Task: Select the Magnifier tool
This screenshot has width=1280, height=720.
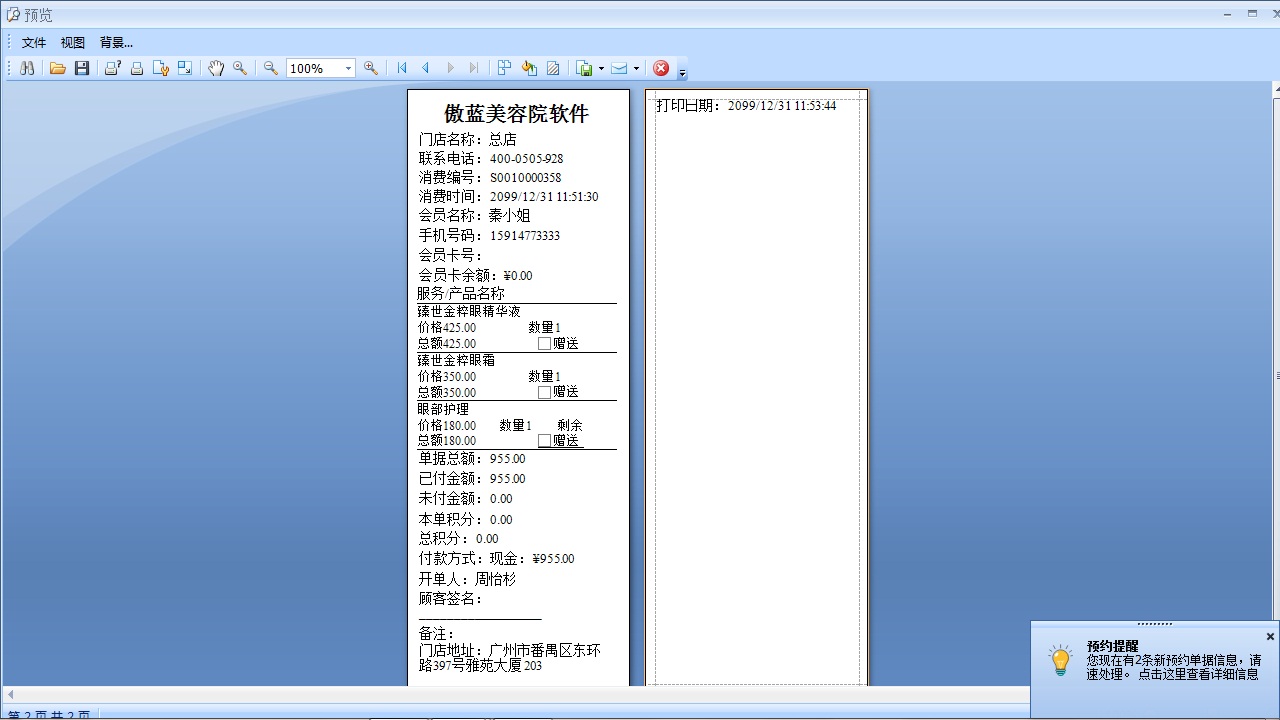Action: pyautogui.click(x=240, y=68)
